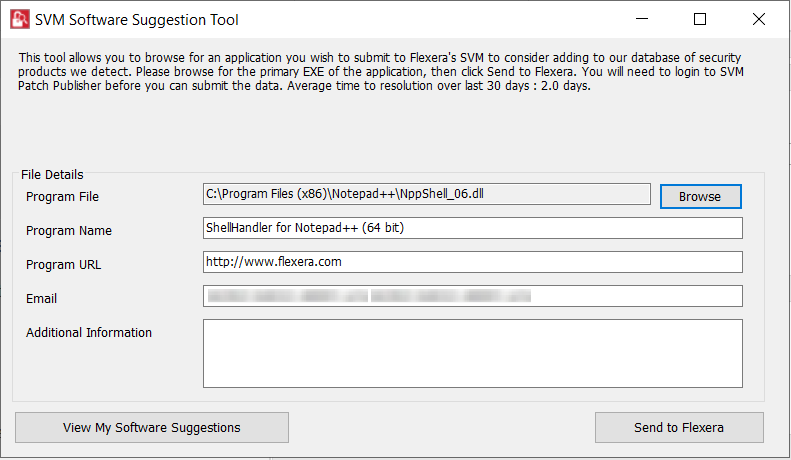Click the Program File path field
The image size is (791, 460).
tap(427, 194)
